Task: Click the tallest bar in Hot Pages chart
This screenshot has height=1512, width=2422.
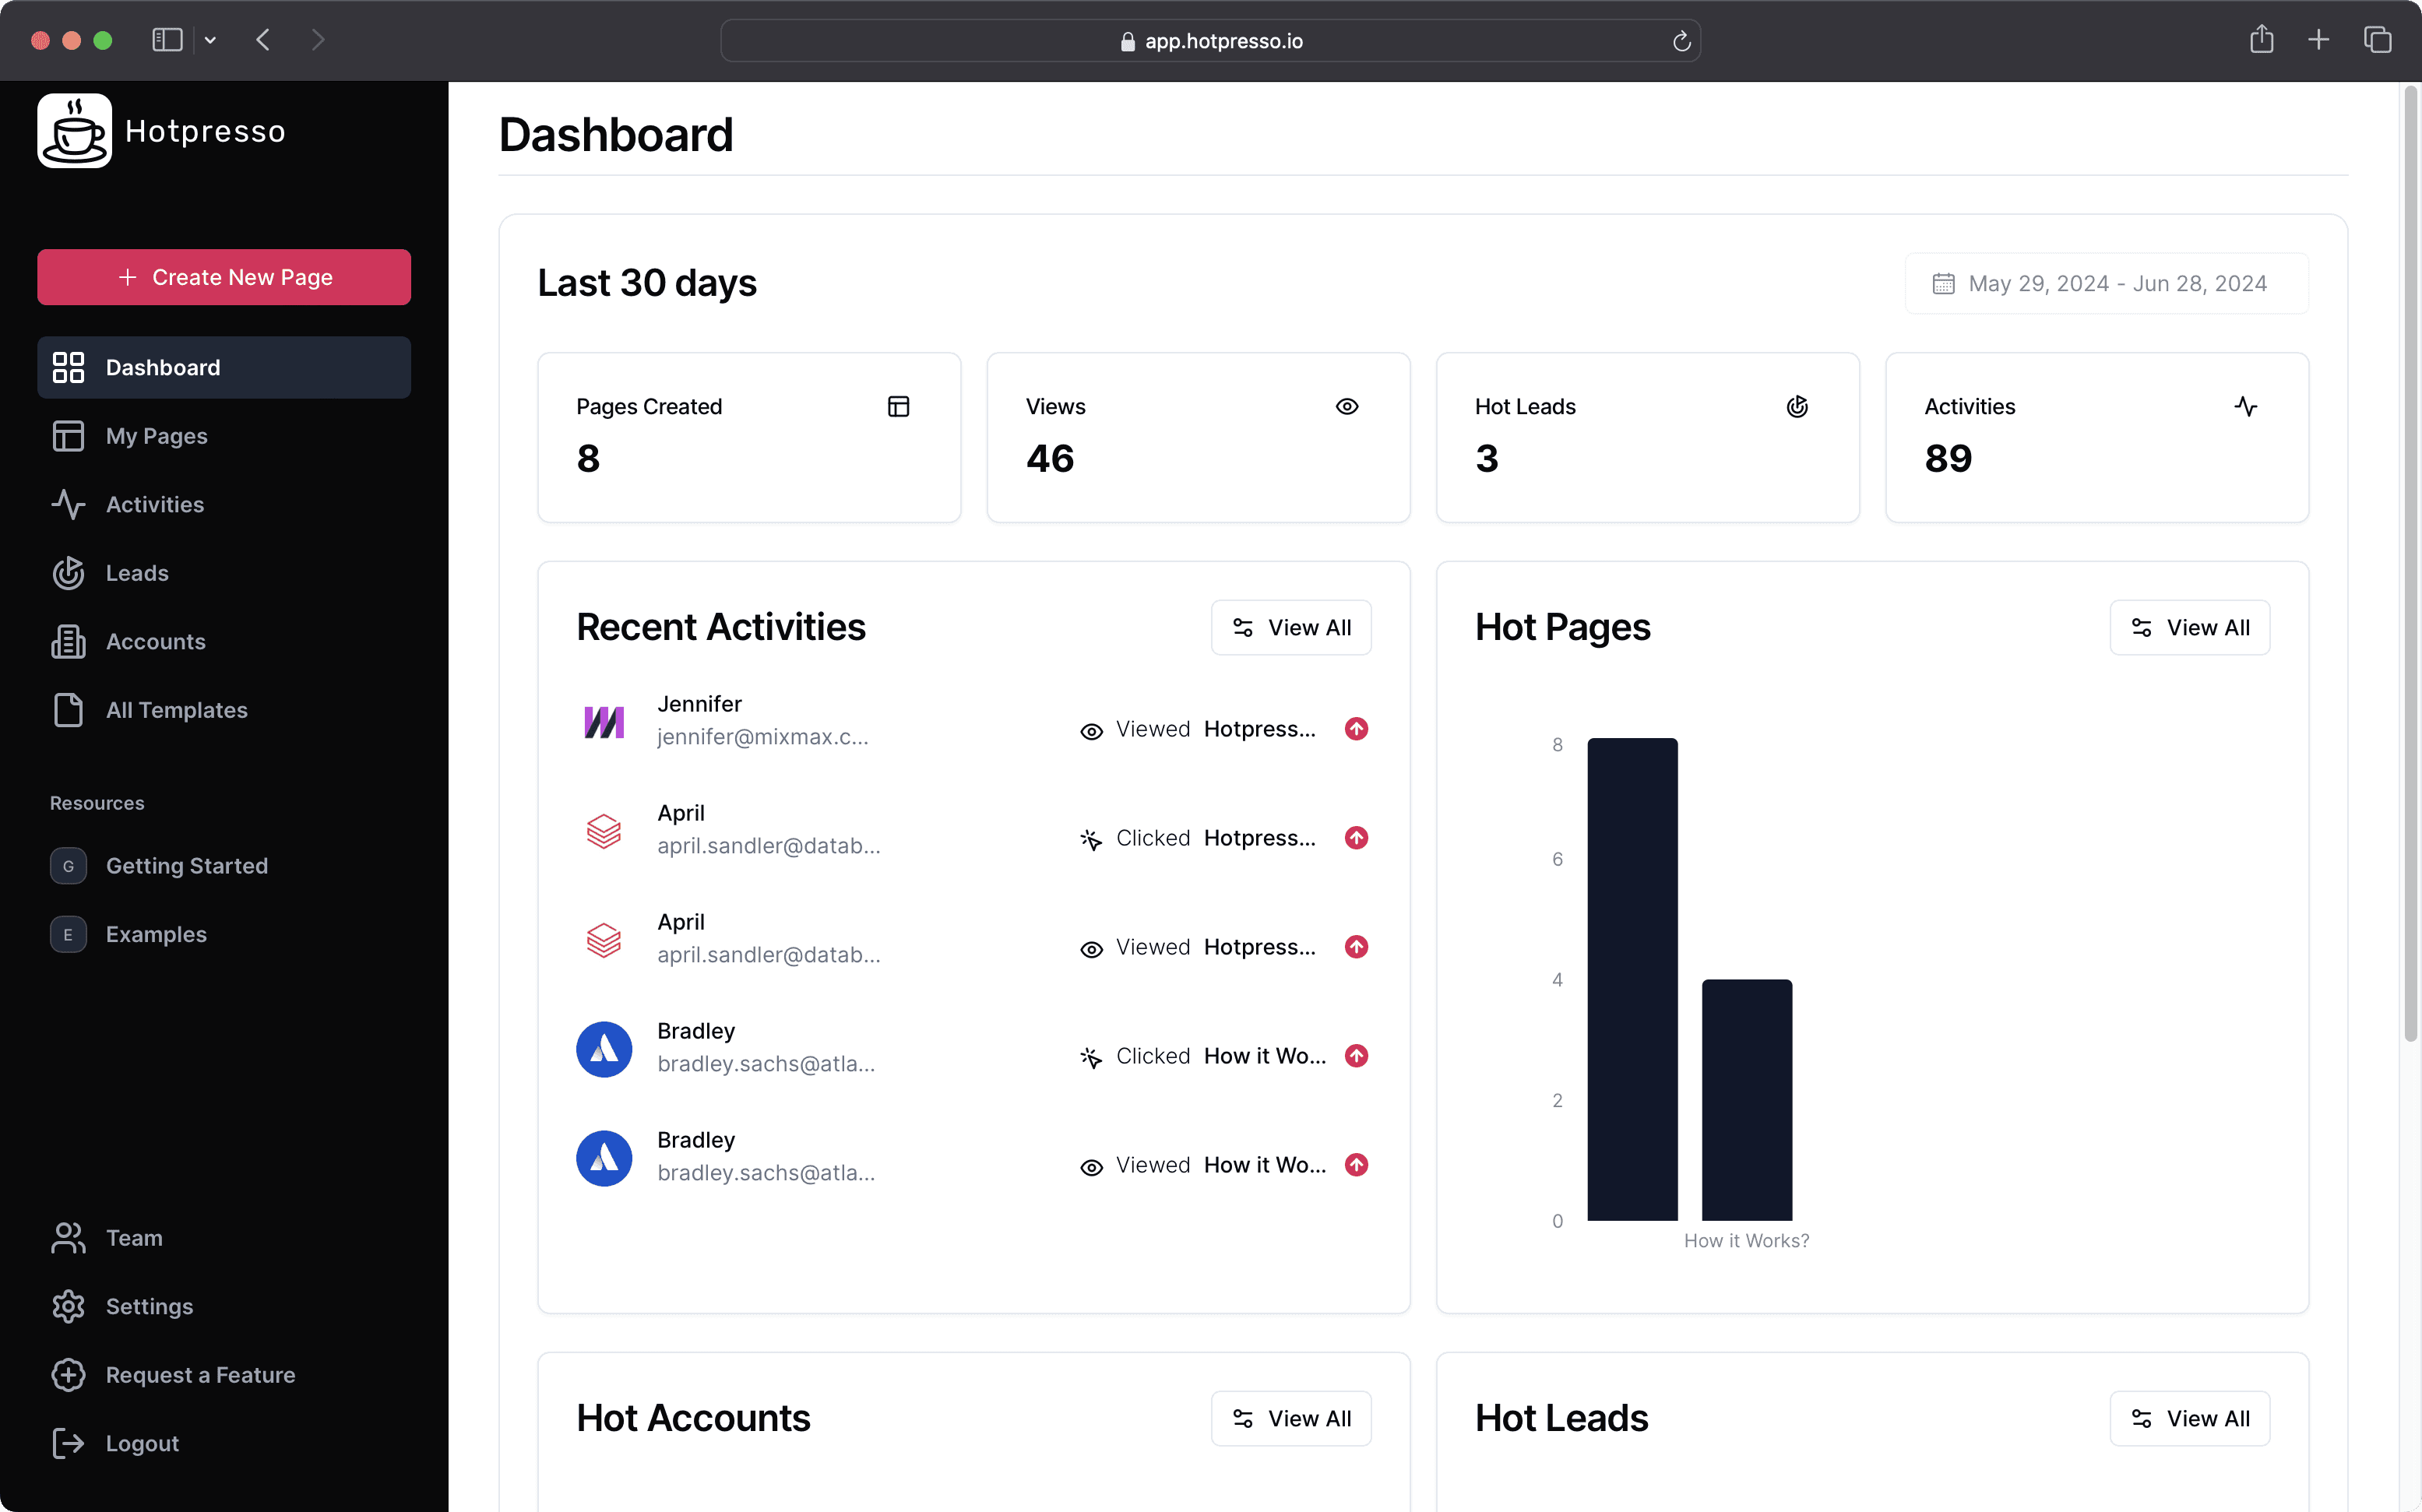Action: pyautogui.click(x=1632, y=978)
